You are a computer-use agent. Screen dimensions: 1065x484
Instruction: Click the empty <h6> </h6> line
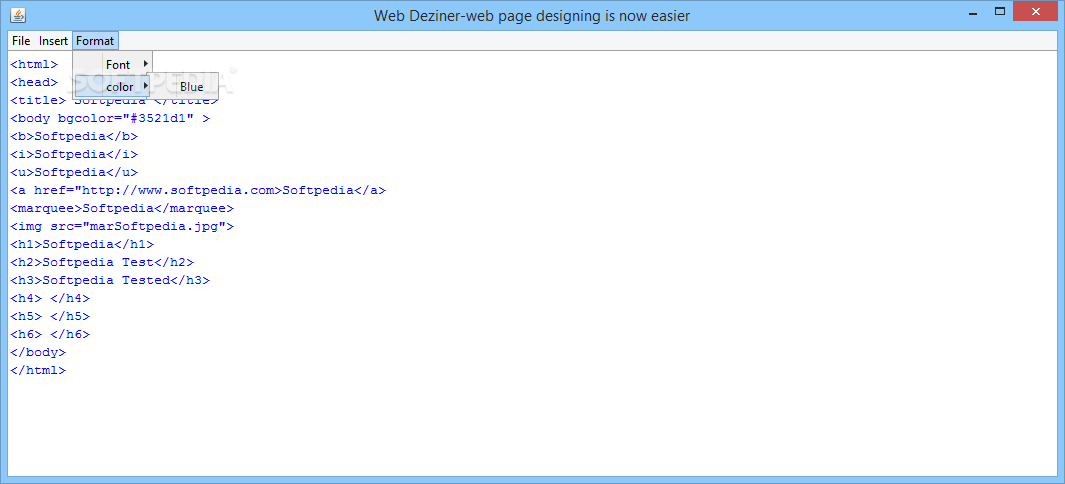point(50,334)
